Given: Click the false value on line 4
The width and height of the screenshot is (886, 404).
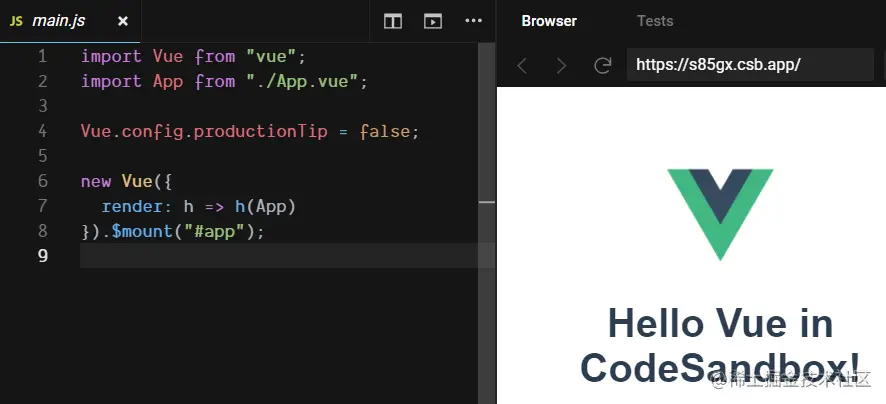Looking at the screenshot, I should click(x=384, y=131).
